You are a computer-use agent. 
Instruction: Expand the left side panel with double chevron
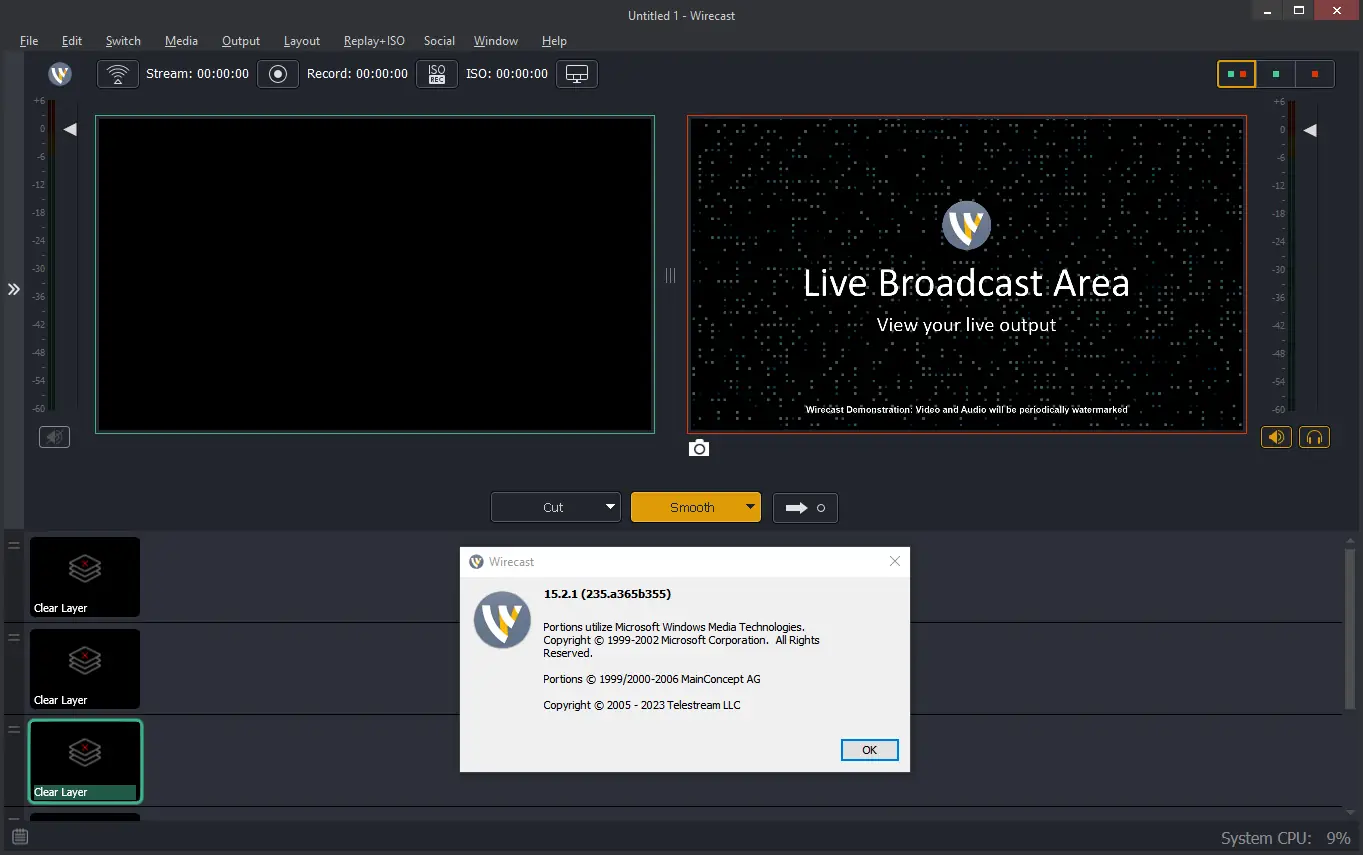coord(14,289)
